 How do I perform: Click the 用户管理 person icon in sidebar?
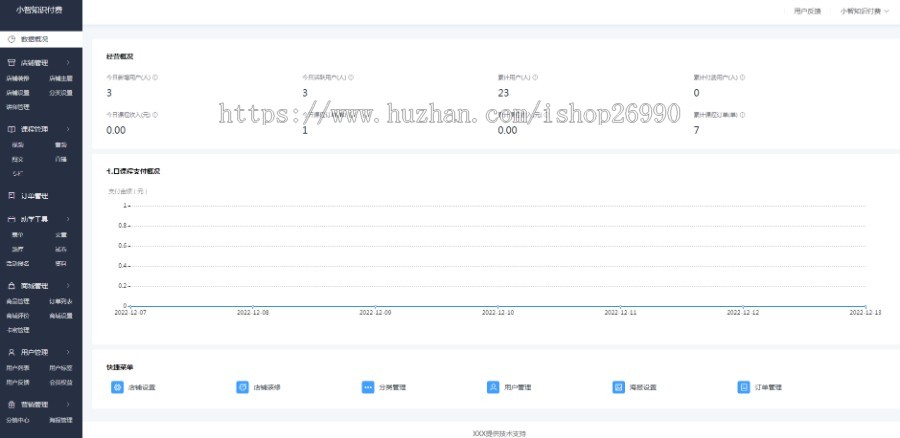(x=11, y=352)
